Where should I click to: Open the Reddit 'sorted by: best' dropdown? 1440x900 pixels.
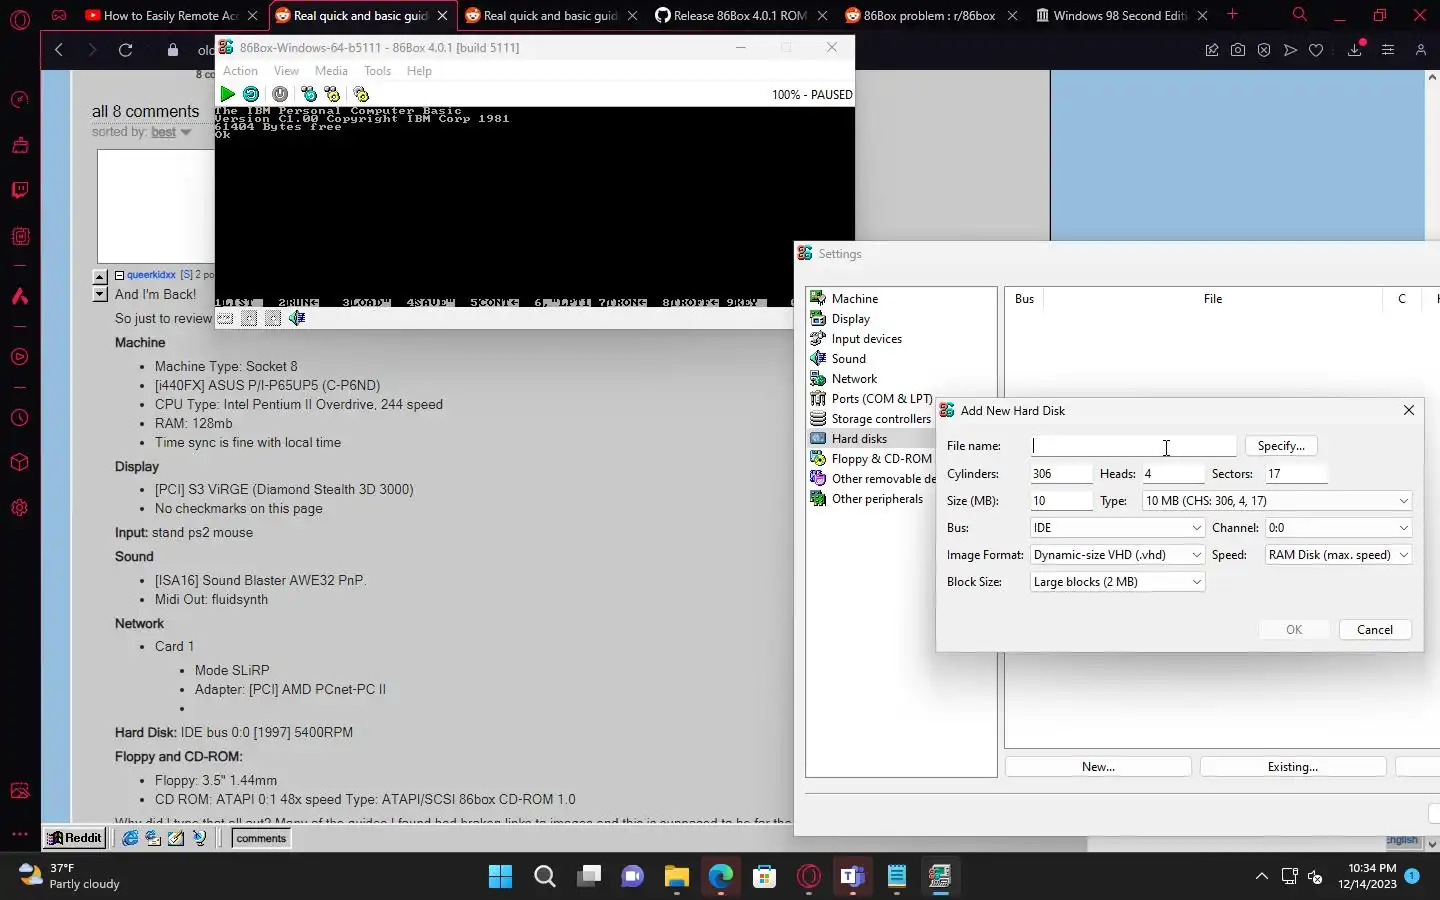170,132
